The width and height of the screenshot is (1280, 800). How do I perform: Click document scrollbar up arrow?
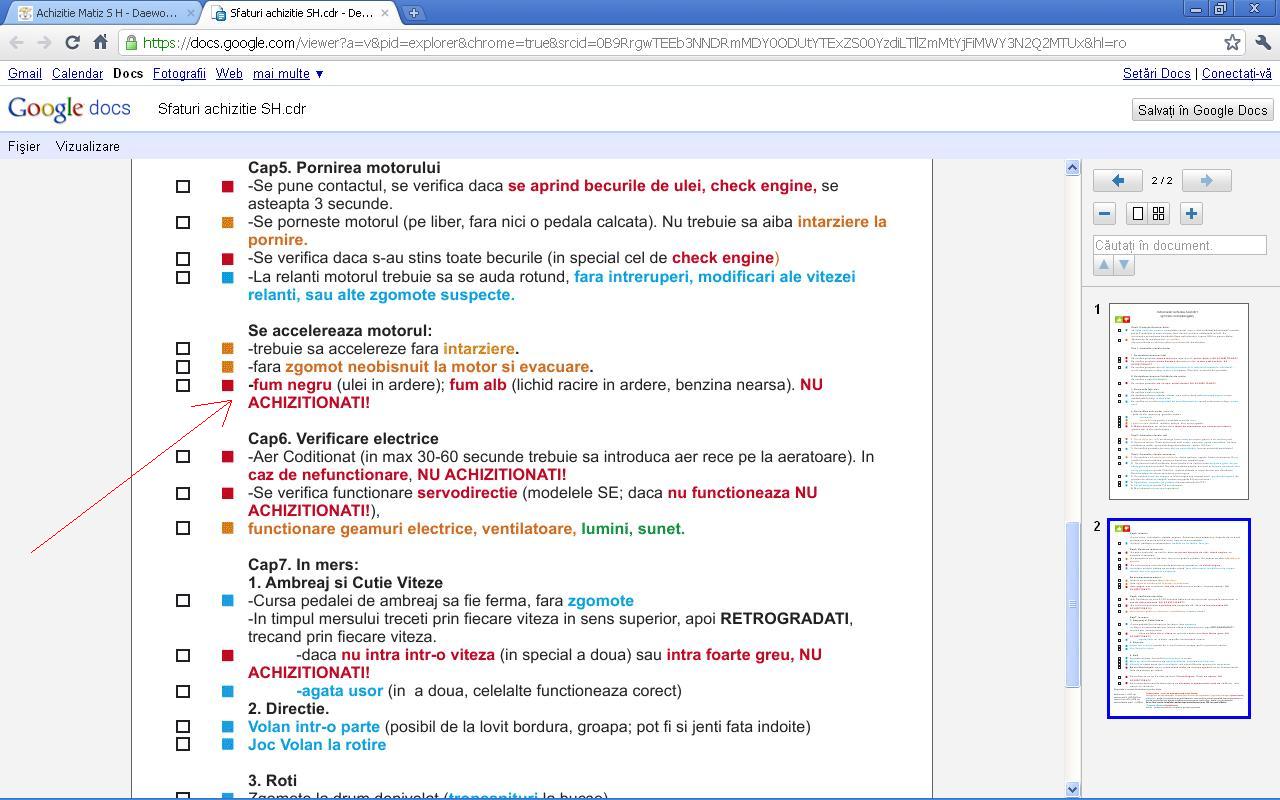pos(1073,168)
